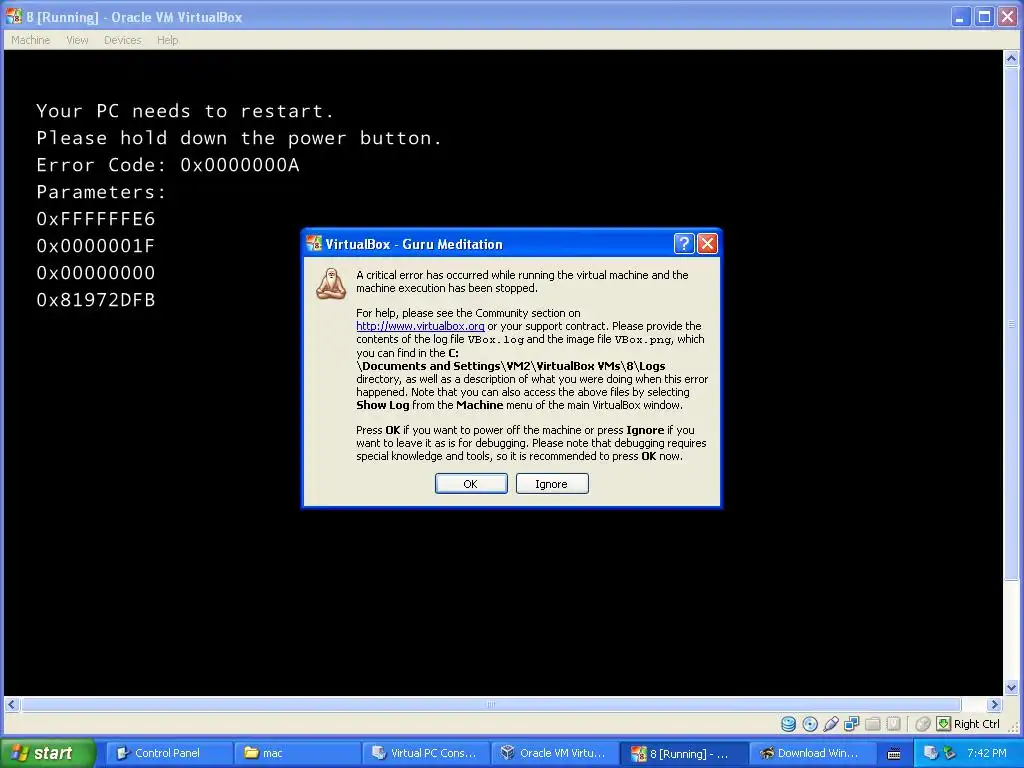Click the Guru Meditation dialog title icon

pos(314,244)
